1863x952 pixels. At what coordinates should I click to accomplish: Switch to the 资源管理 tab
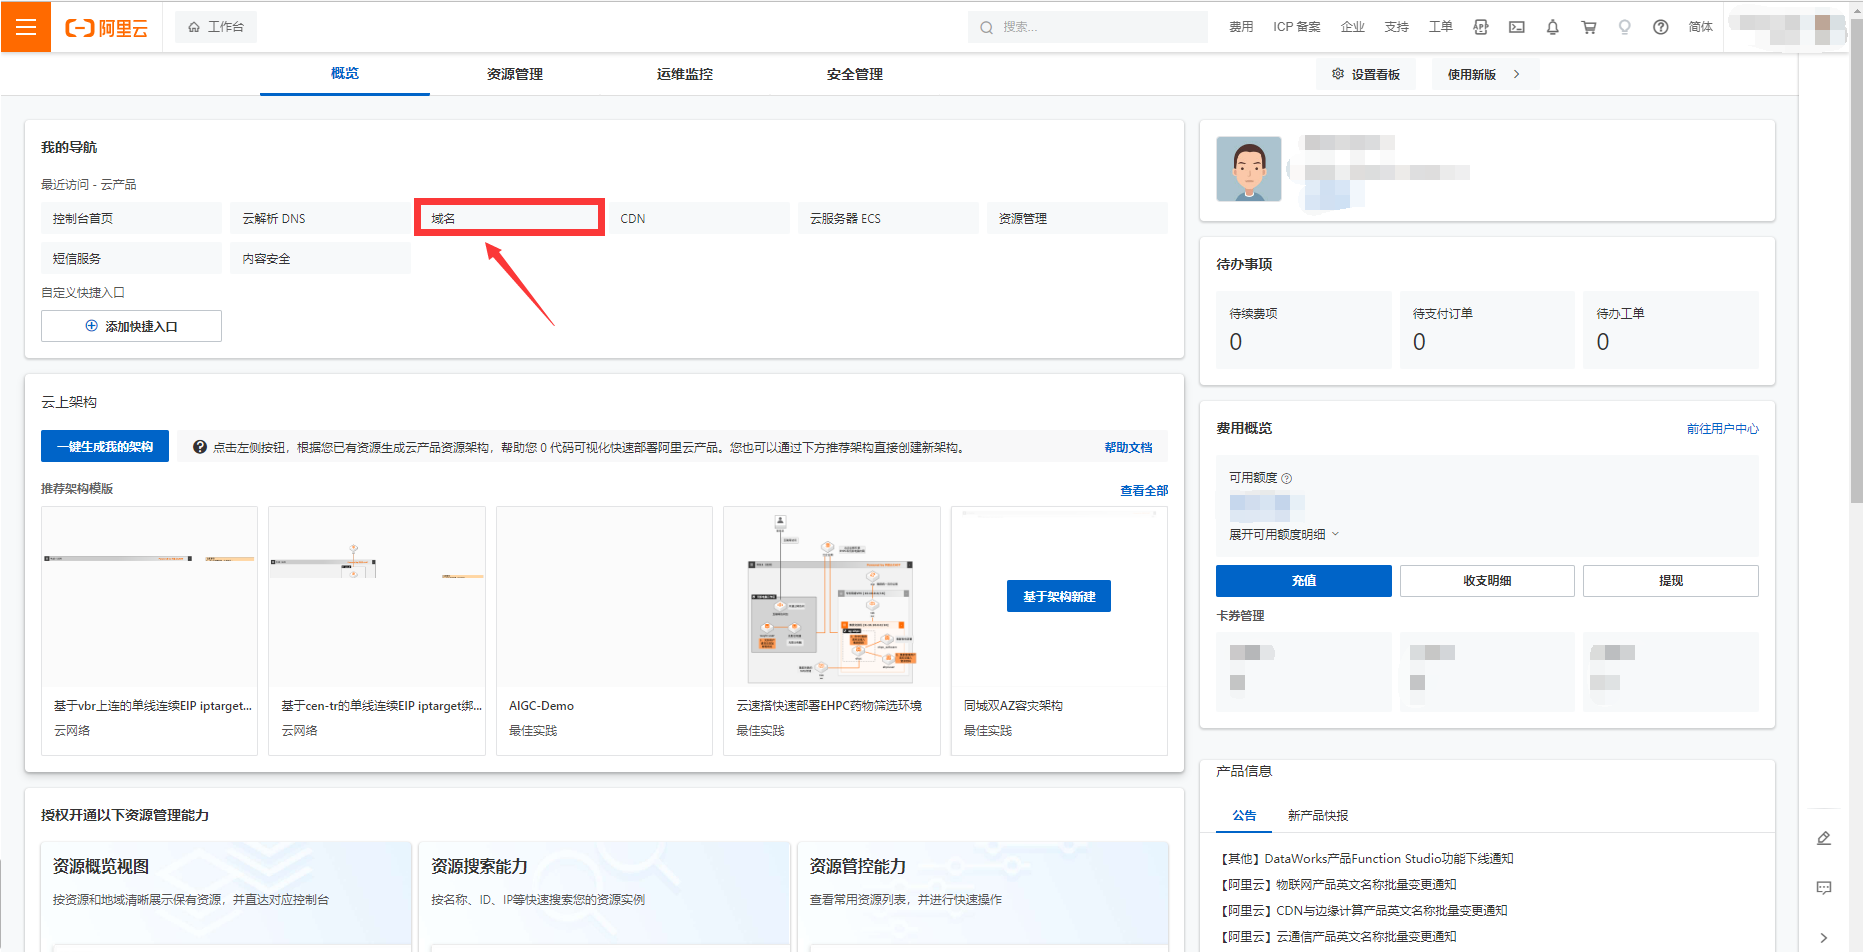click(x=514, y=74)
